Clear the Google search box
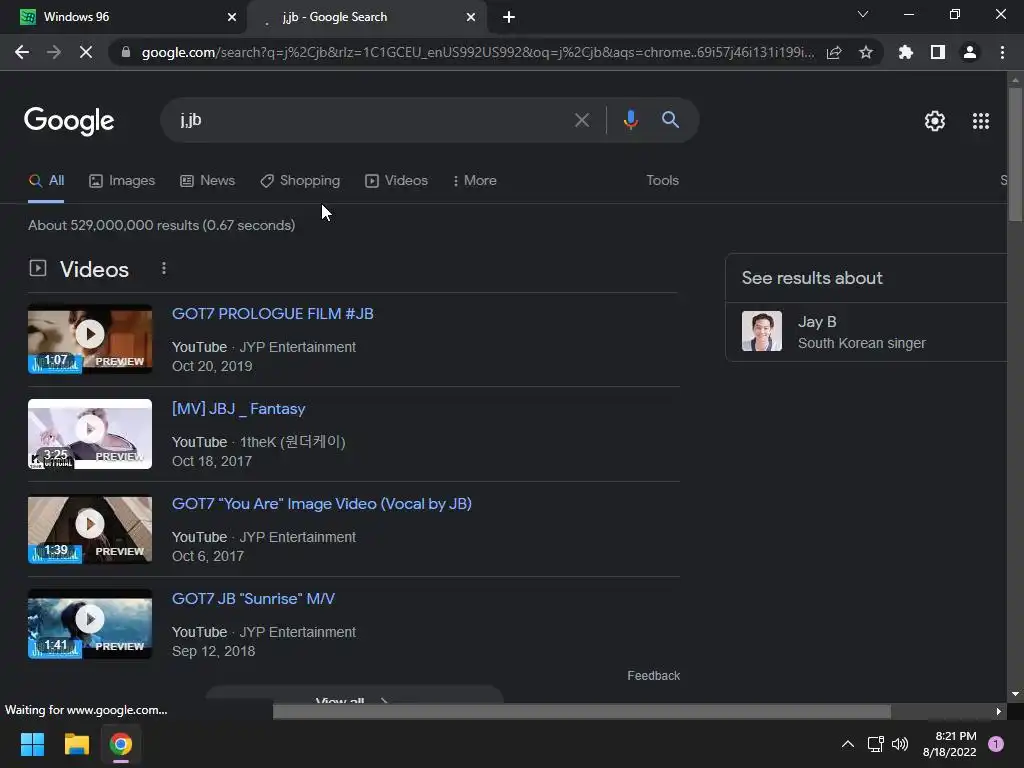Viewport: 1024px width, 768px height. (582, 120)
